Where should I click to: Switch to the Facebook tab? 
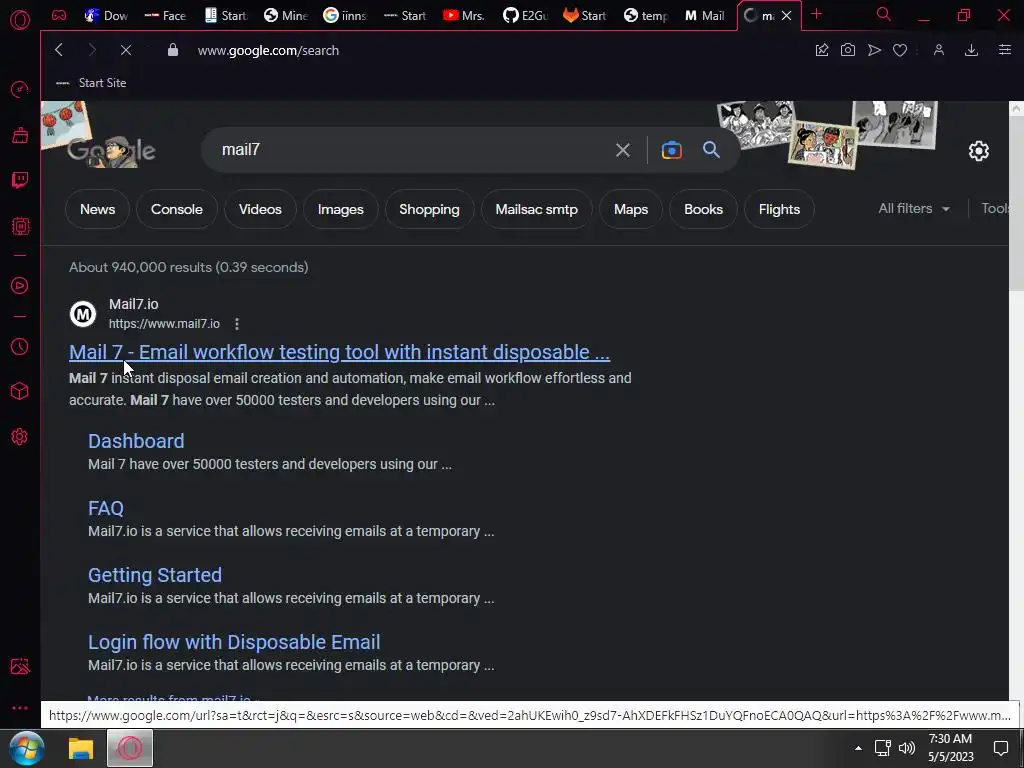(165, 15)
